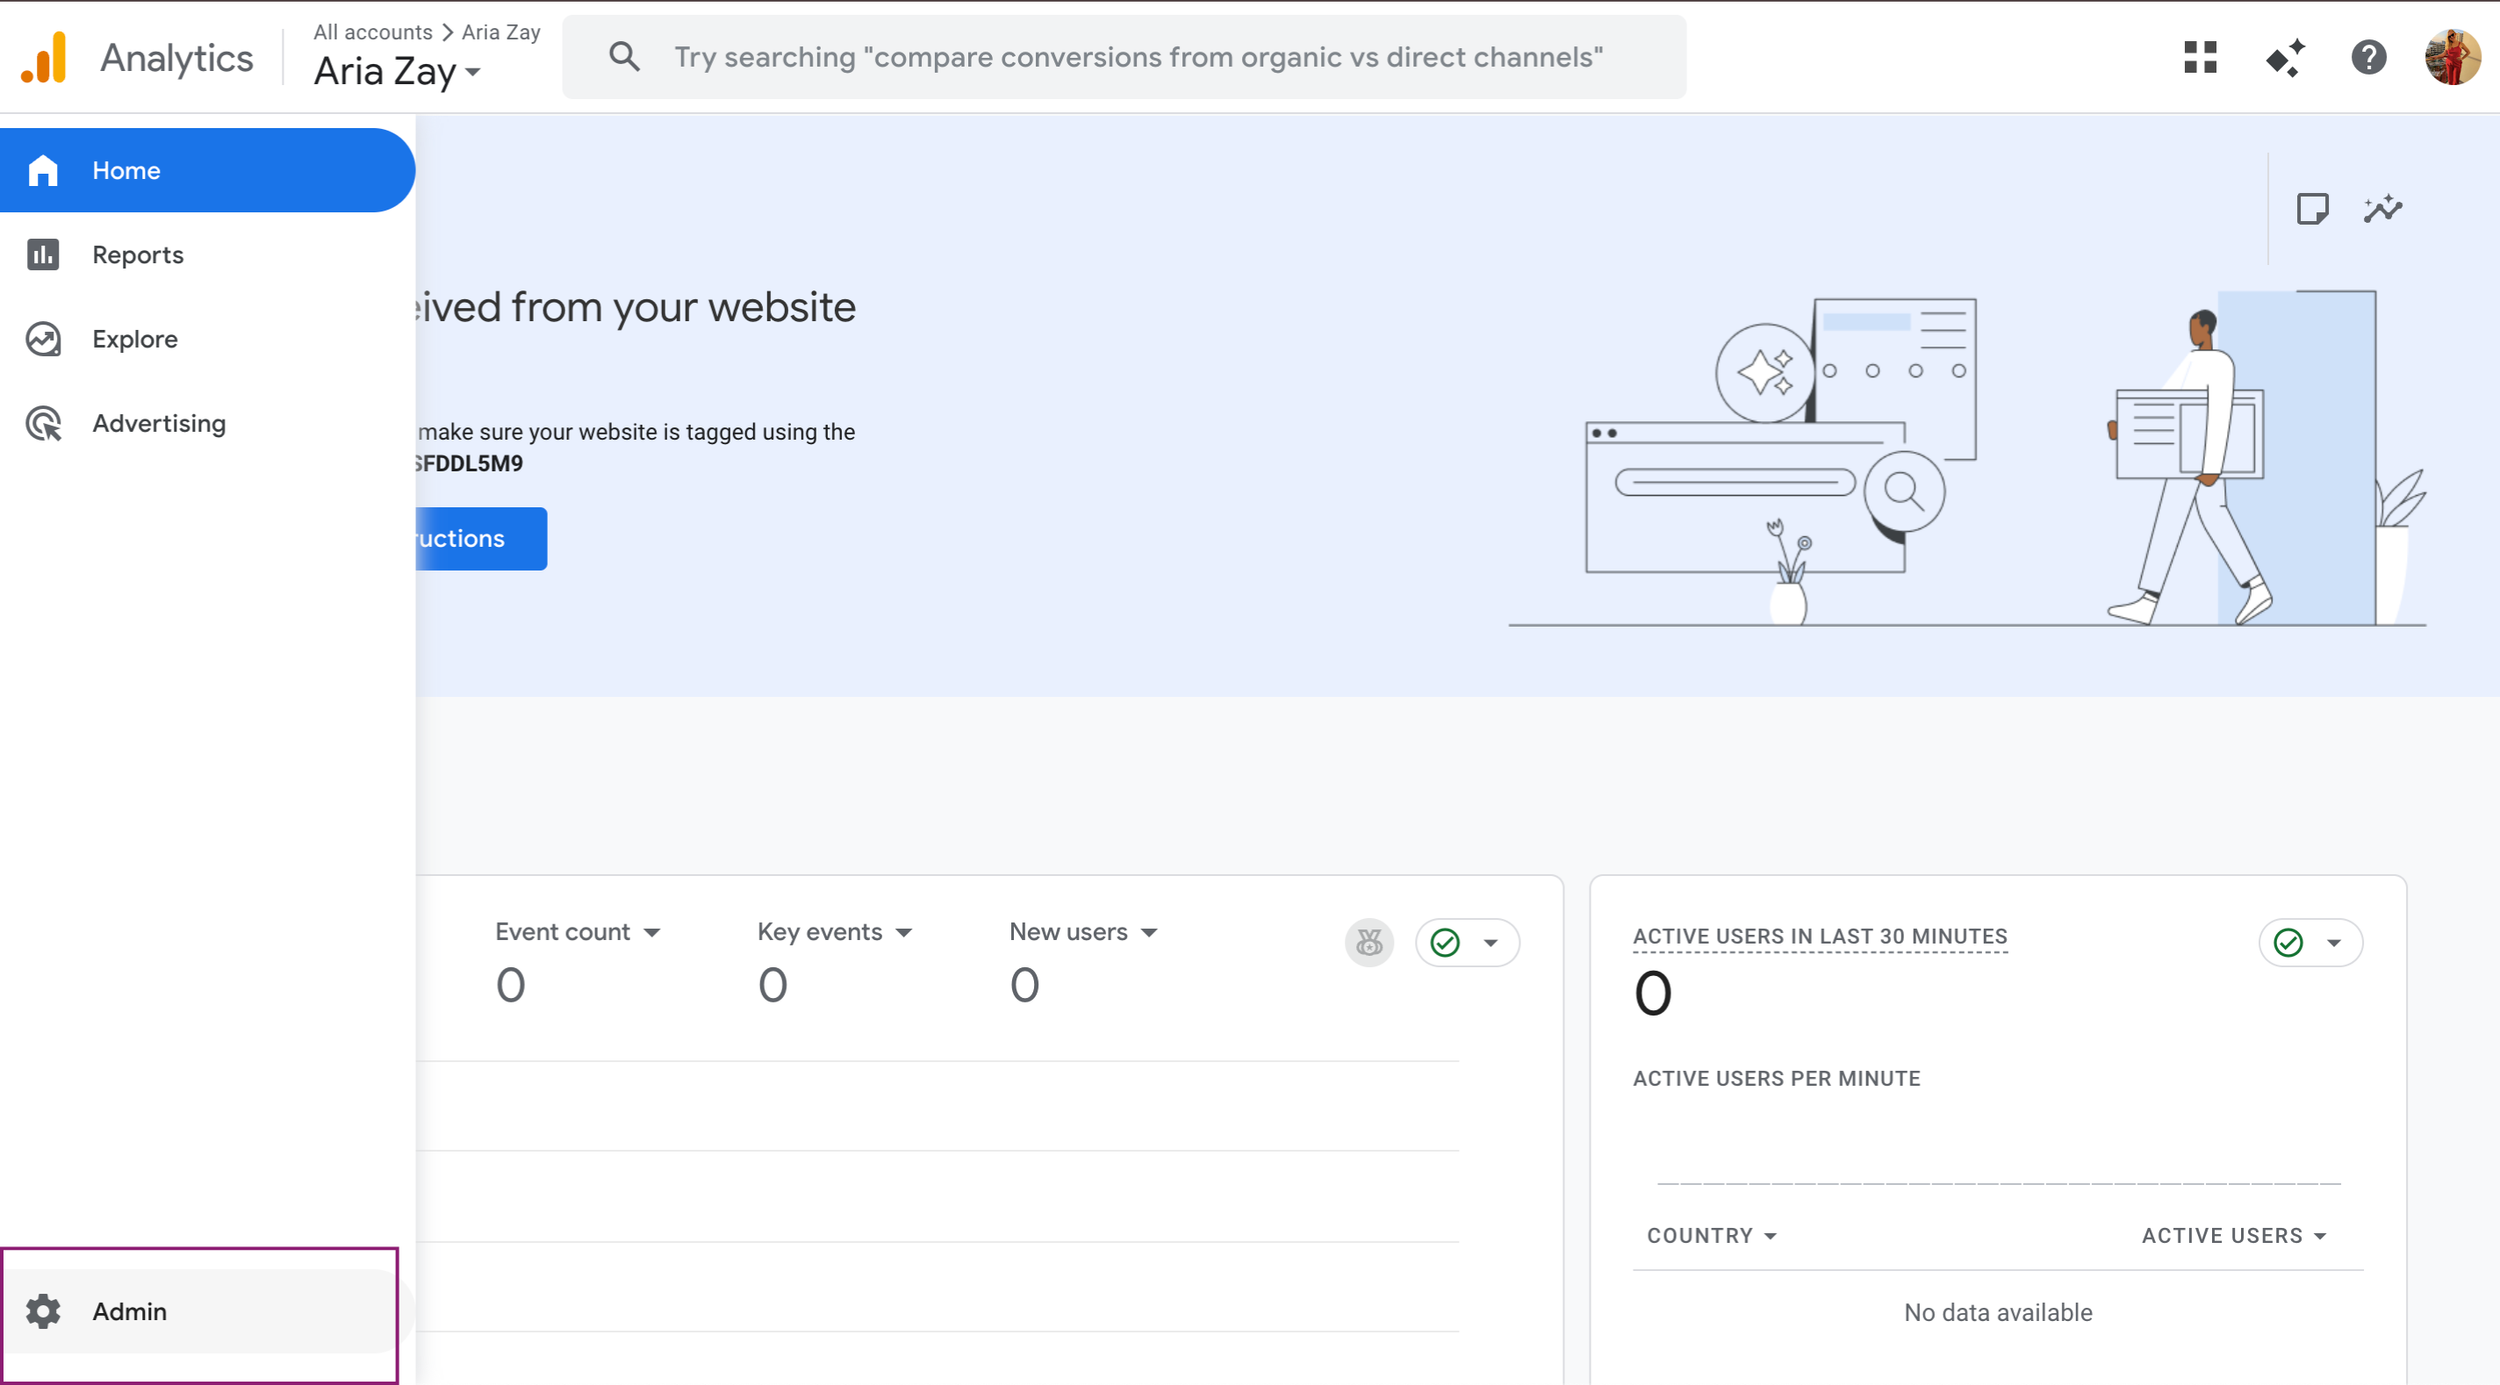Open data quality check dropdown on metrics card

1467,942
